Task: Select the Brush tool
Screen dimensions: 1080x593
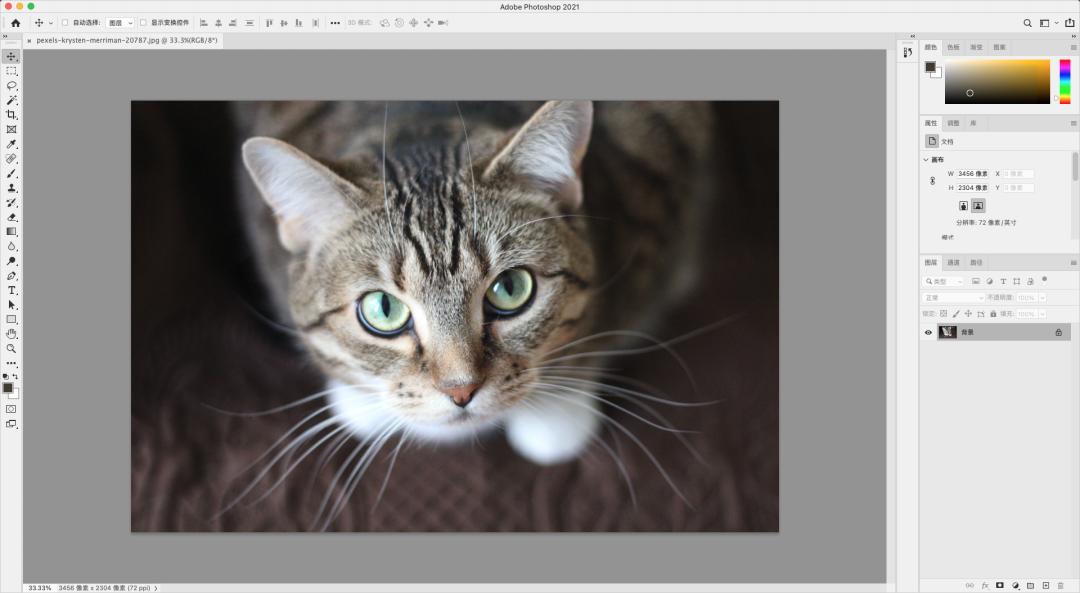Action: click(x=12, y=173)
